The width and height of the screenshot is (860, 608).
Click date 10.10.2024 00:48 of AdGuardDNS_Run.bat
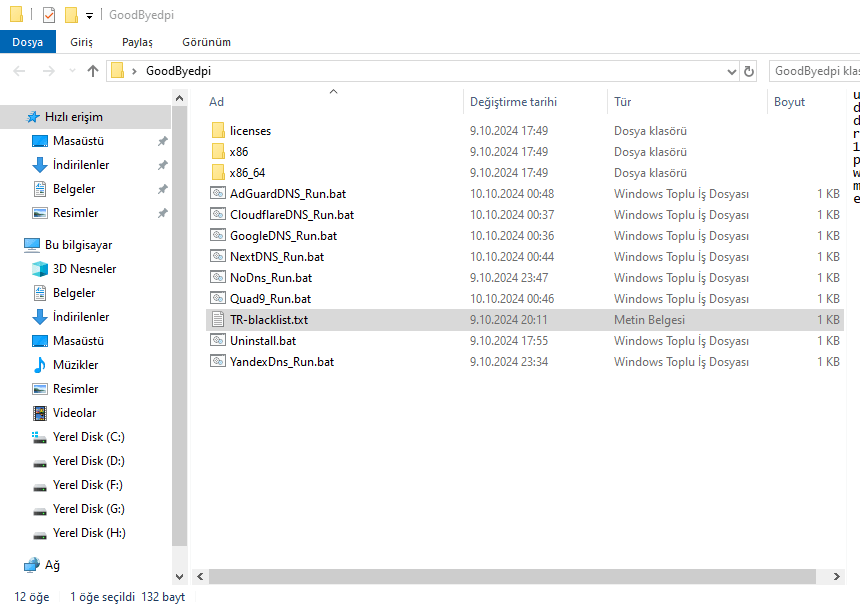point(512,194)
